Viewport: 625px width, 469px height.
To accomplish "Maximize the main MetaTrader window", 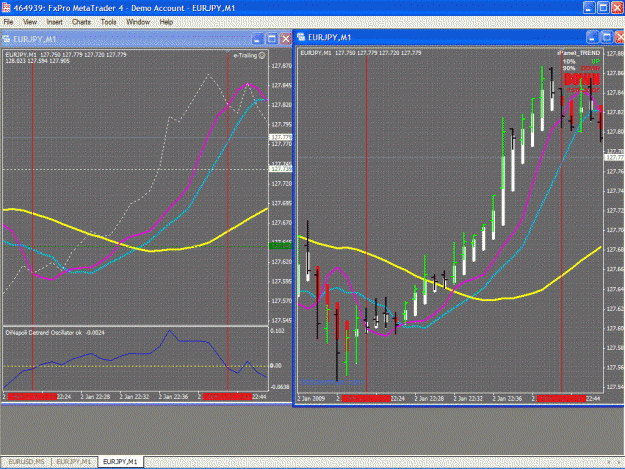I will (603, 8).
